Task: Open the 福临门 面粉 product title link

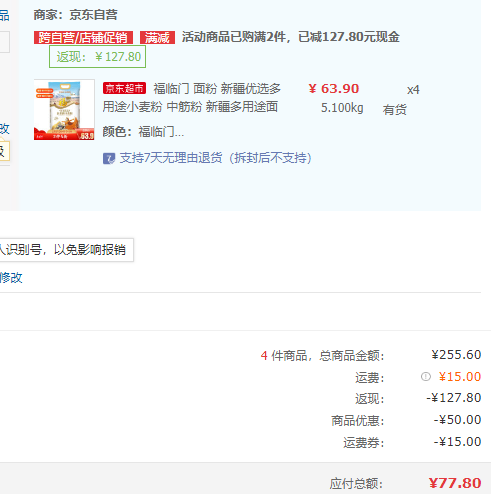Action: click(x=192, y=98)
